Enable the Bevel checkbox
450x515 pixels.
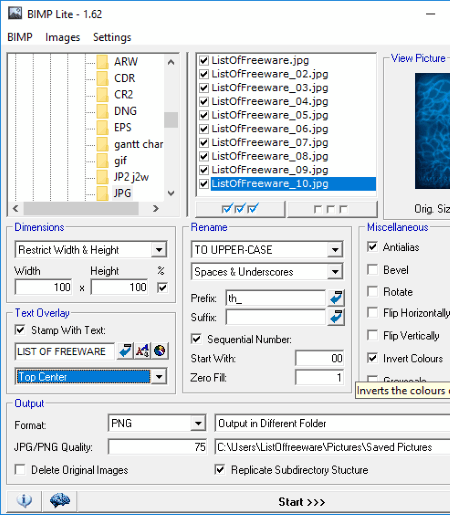click(372, 270)
